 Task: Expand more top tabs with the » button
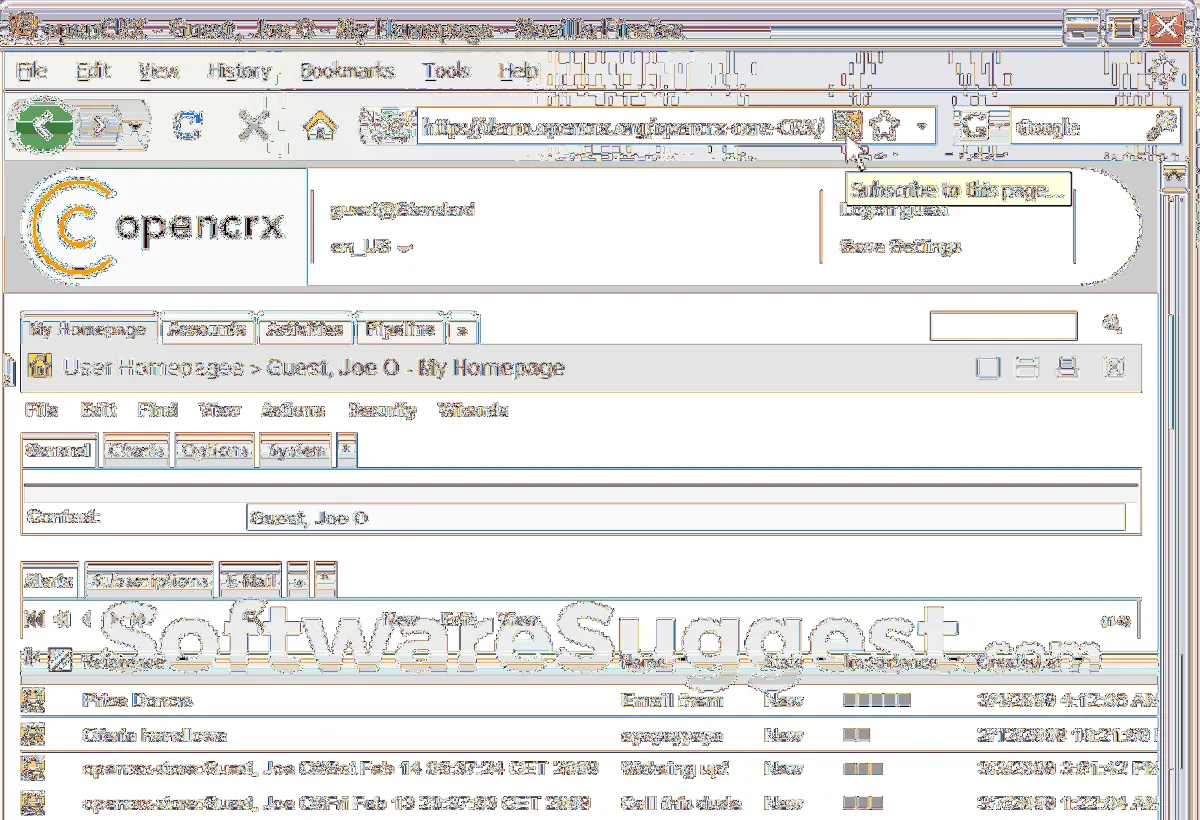click(463, 329)
